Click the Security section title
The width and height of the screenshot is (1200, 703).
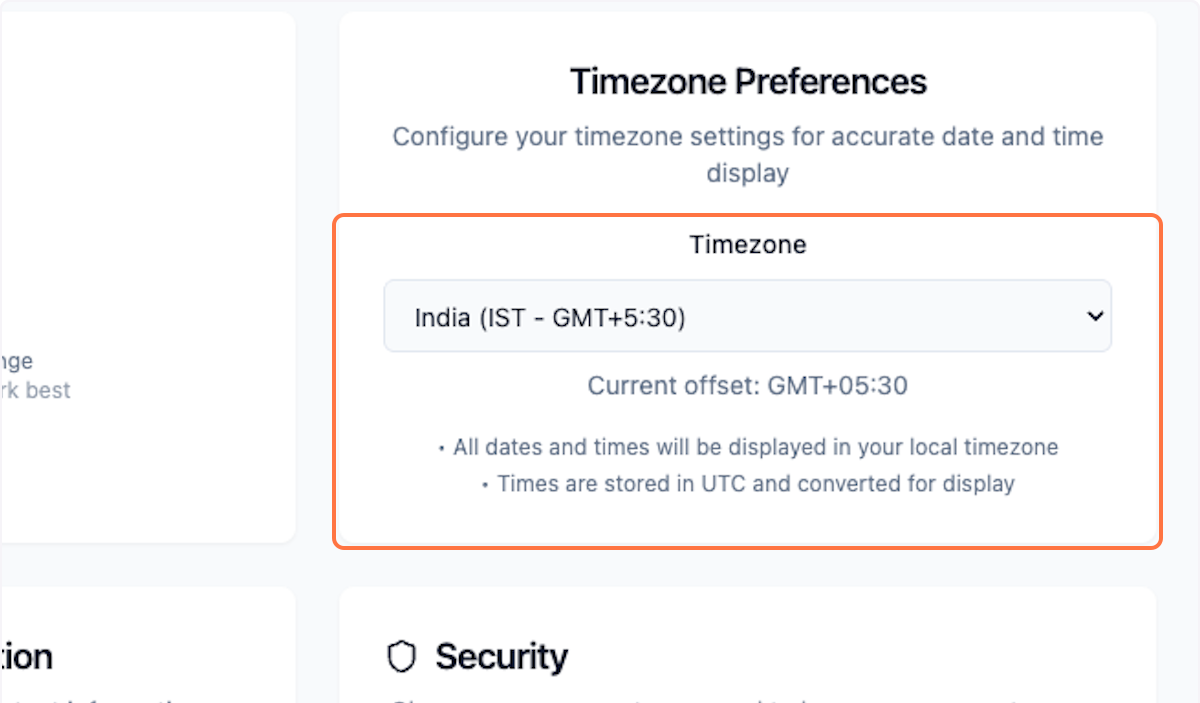point(501,657)
